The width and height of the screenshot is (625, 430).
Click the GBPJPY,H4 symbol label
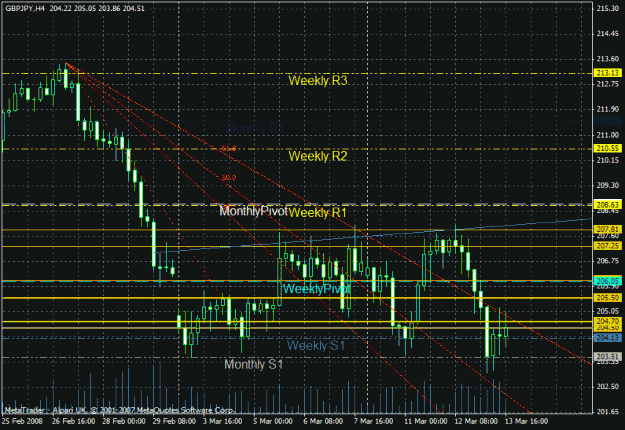25,8
